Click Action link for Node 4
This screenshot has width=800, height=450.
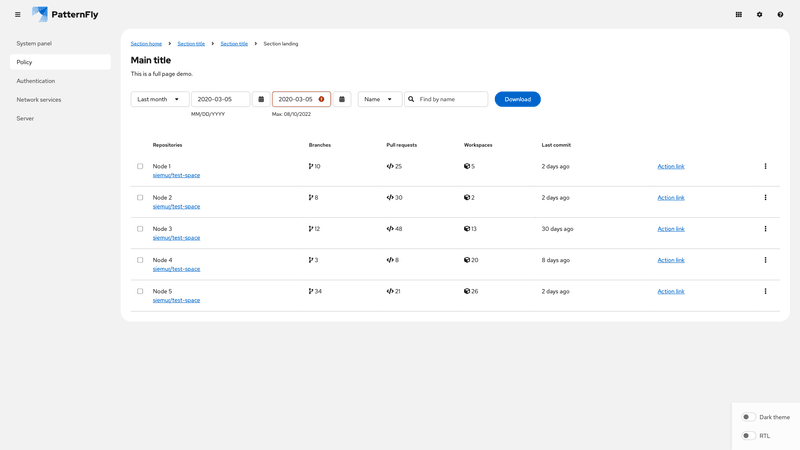[671, 260]
